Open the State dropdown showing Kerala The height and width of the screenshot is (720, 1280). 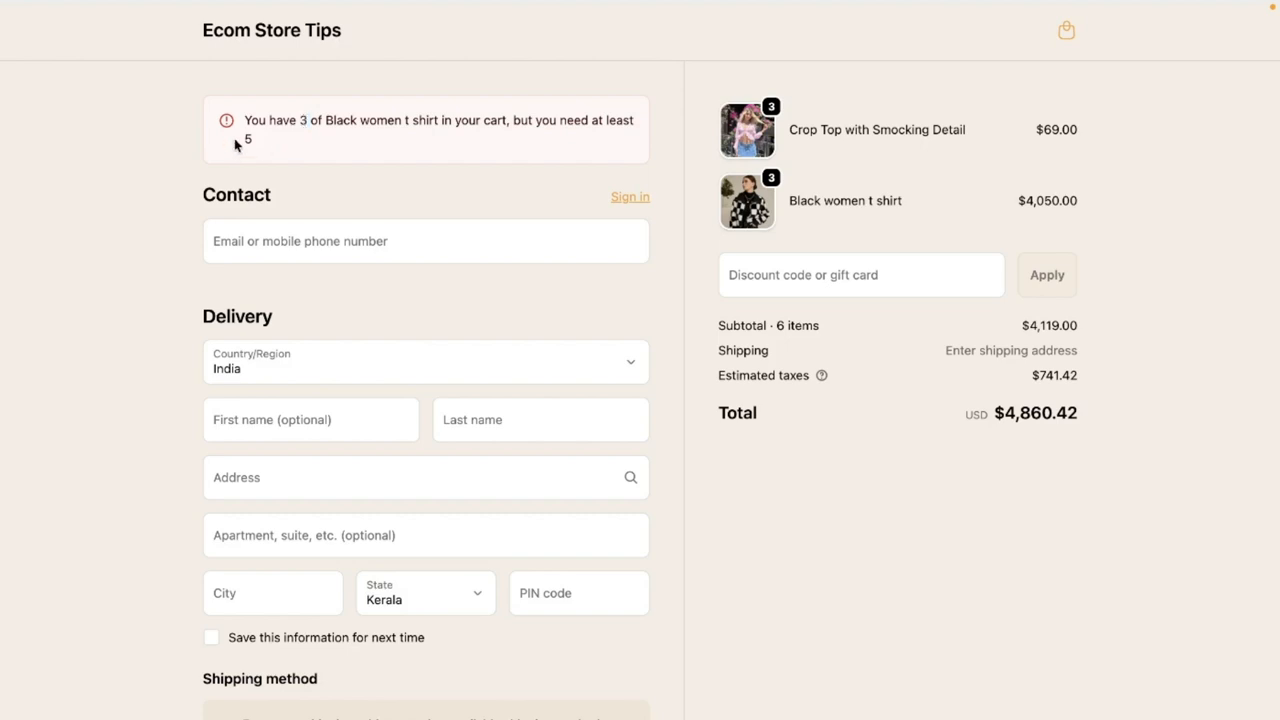pyautogui.click(x=426, y=593)
